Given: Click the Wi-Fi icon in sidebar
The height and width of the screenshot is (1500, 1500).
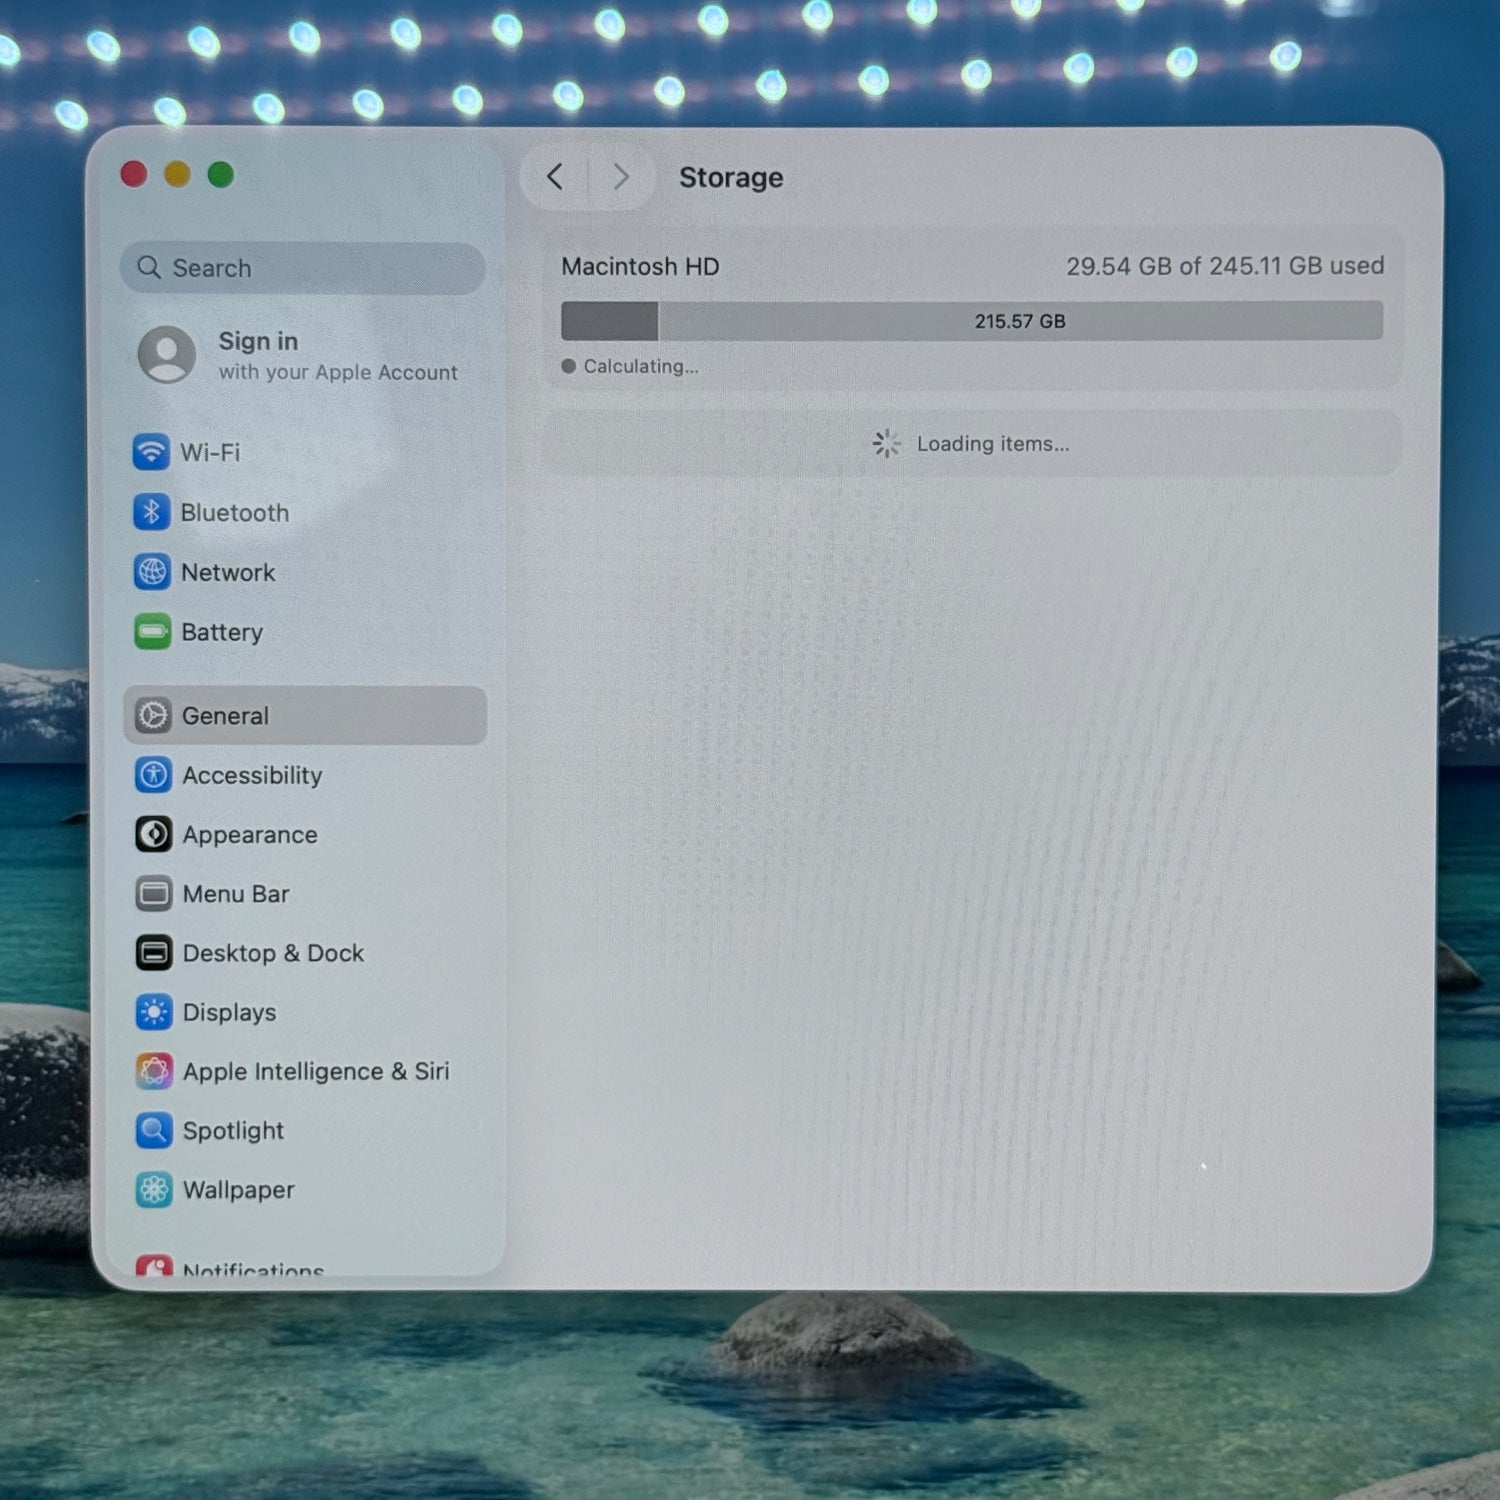Looking at the screenshot, I should pyautogui.click(x=151, y=452).
